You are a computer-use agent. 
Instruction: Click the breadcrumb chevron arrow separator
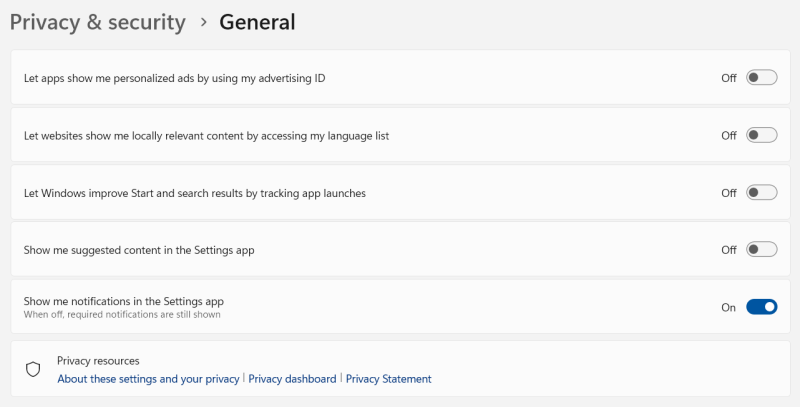coord(203,22)
